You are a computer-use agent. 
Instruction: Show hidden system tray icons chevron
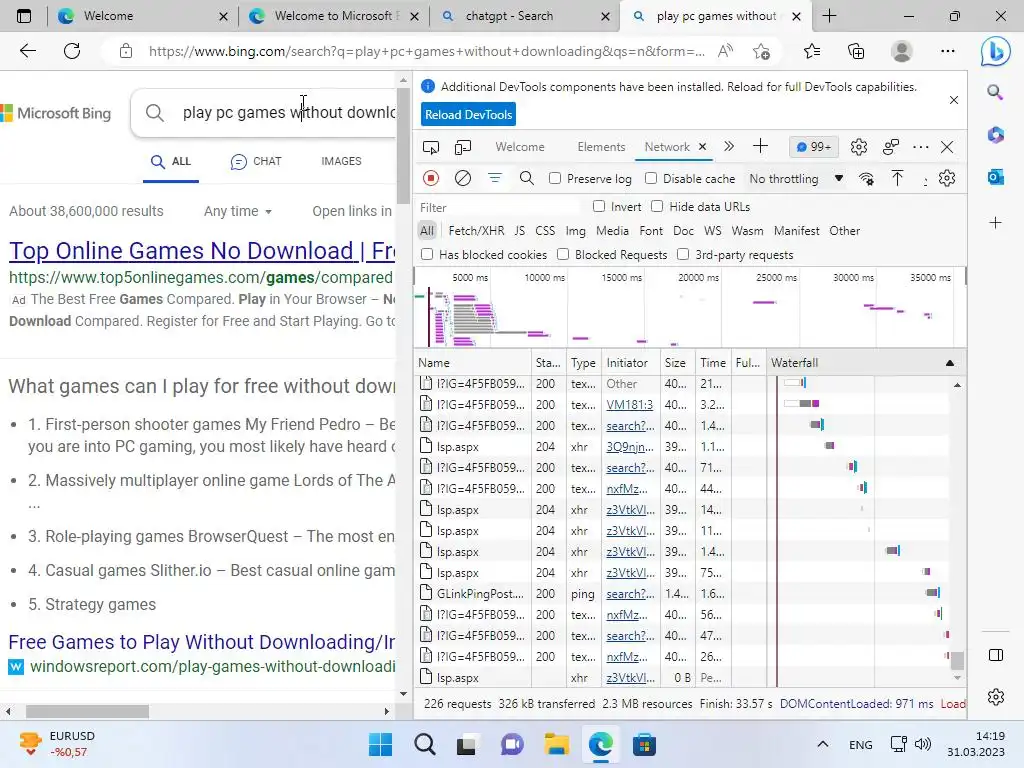click(823, 744)
